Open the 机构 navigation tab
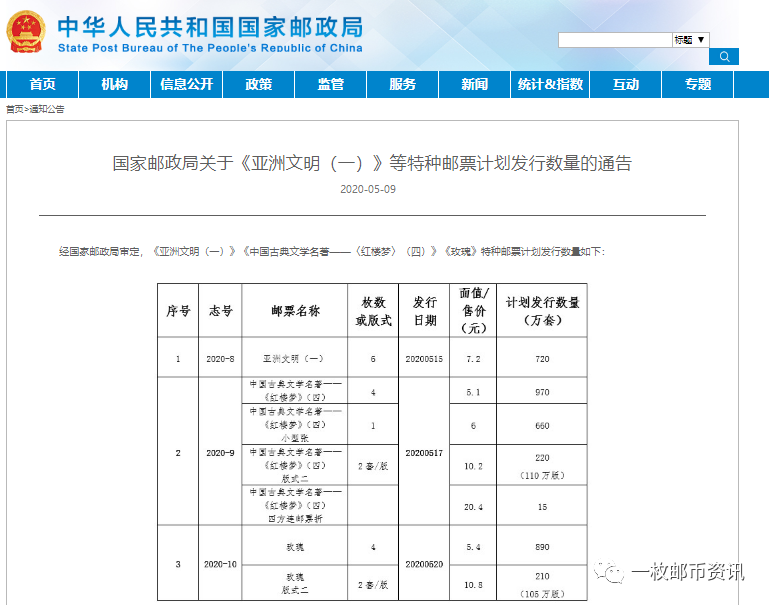The image size is (769, 605). coord(114,84)
